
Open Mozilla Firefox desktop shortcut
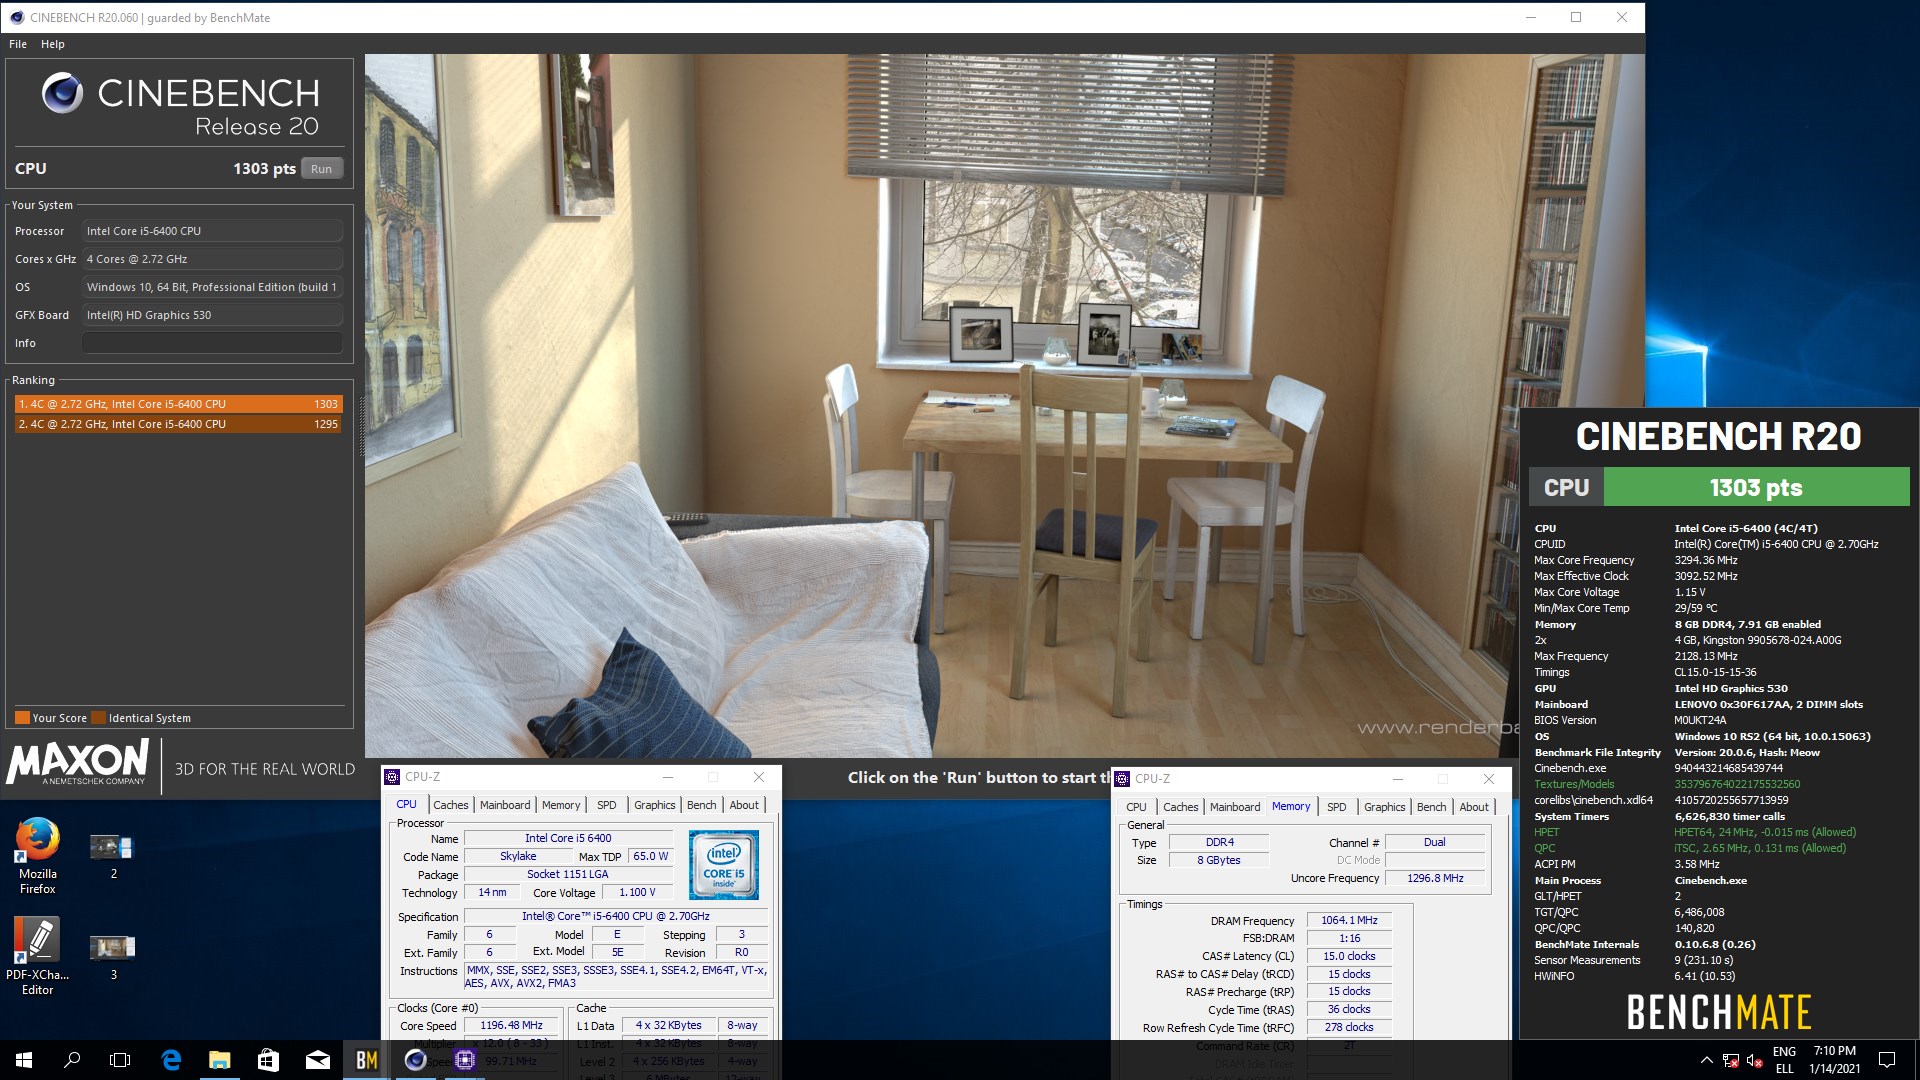point(38,856)
